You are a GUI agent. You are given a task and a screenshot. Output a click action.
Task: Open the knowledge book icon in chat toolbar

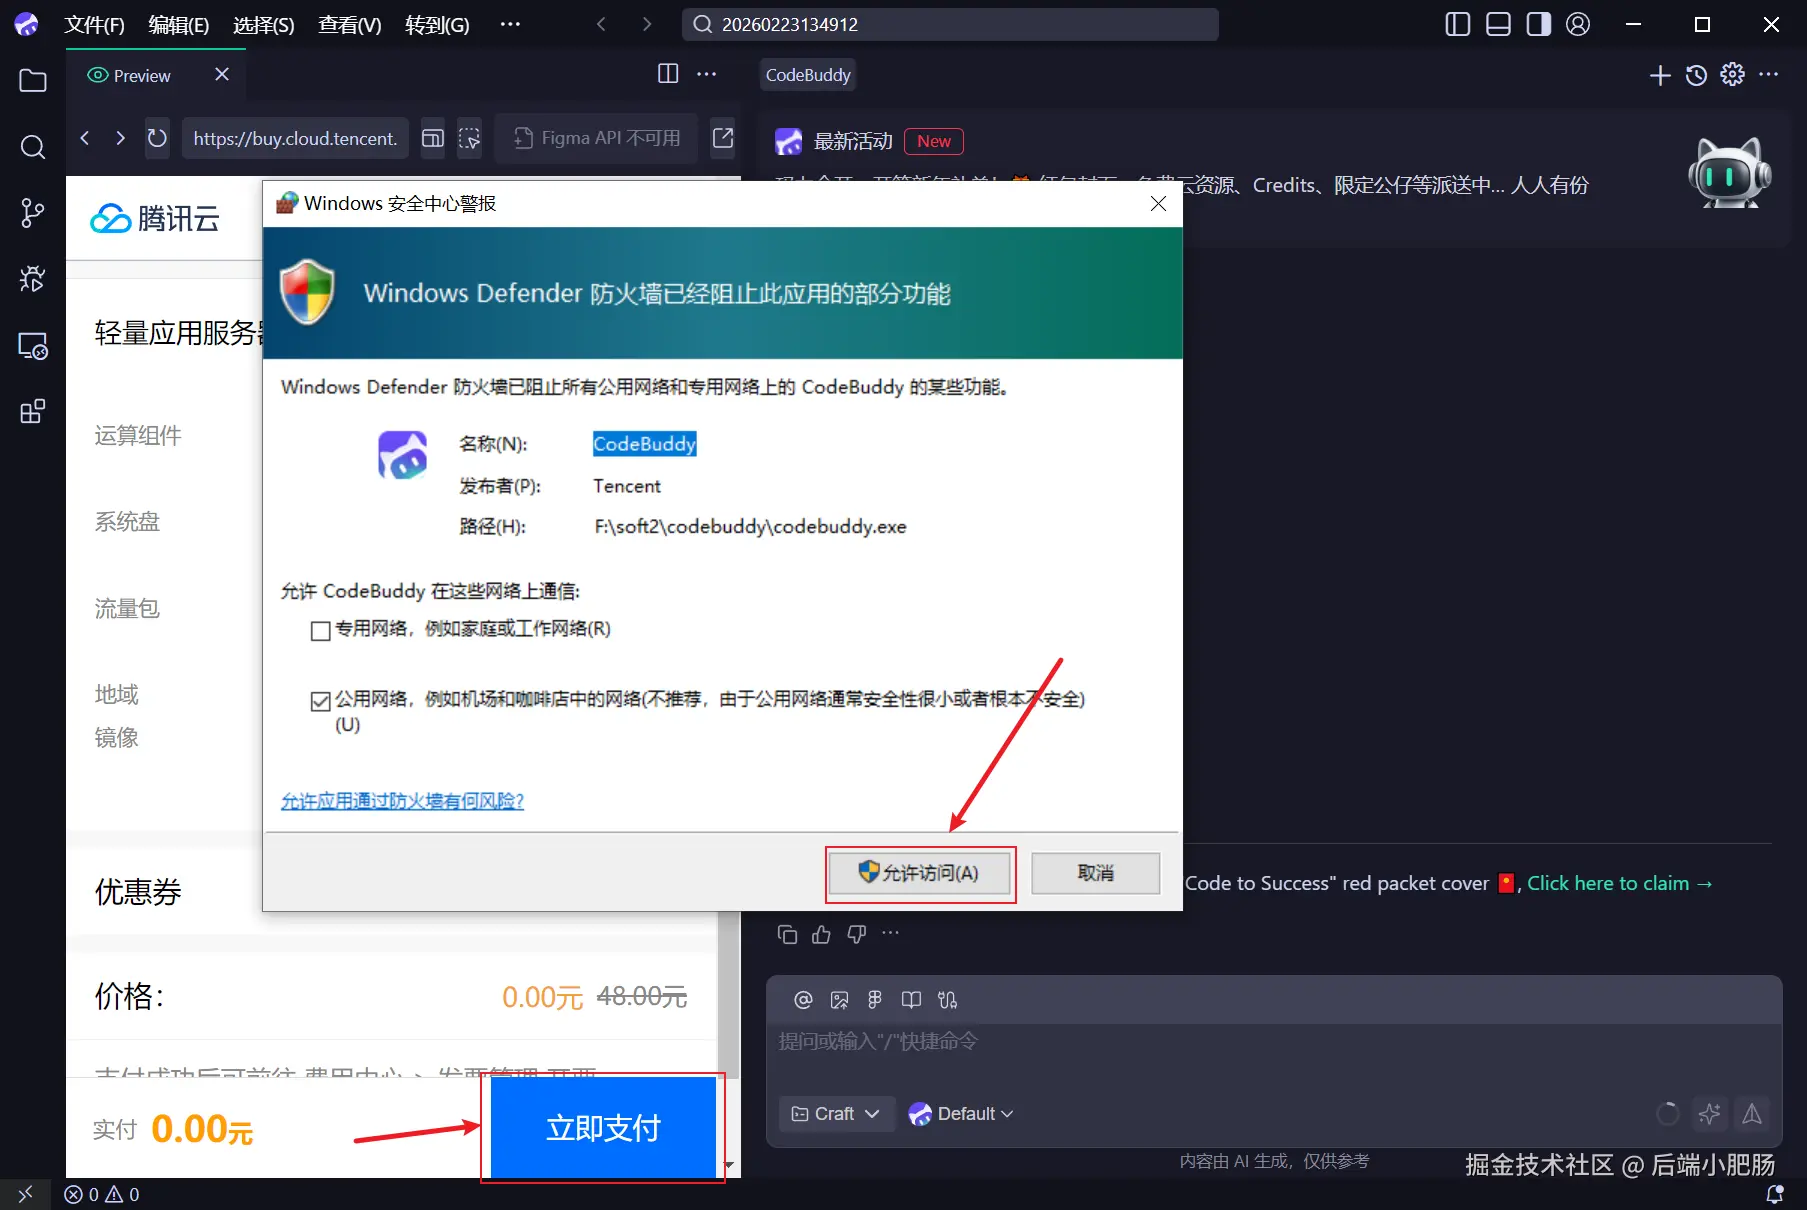click(x=911, y=1000)
